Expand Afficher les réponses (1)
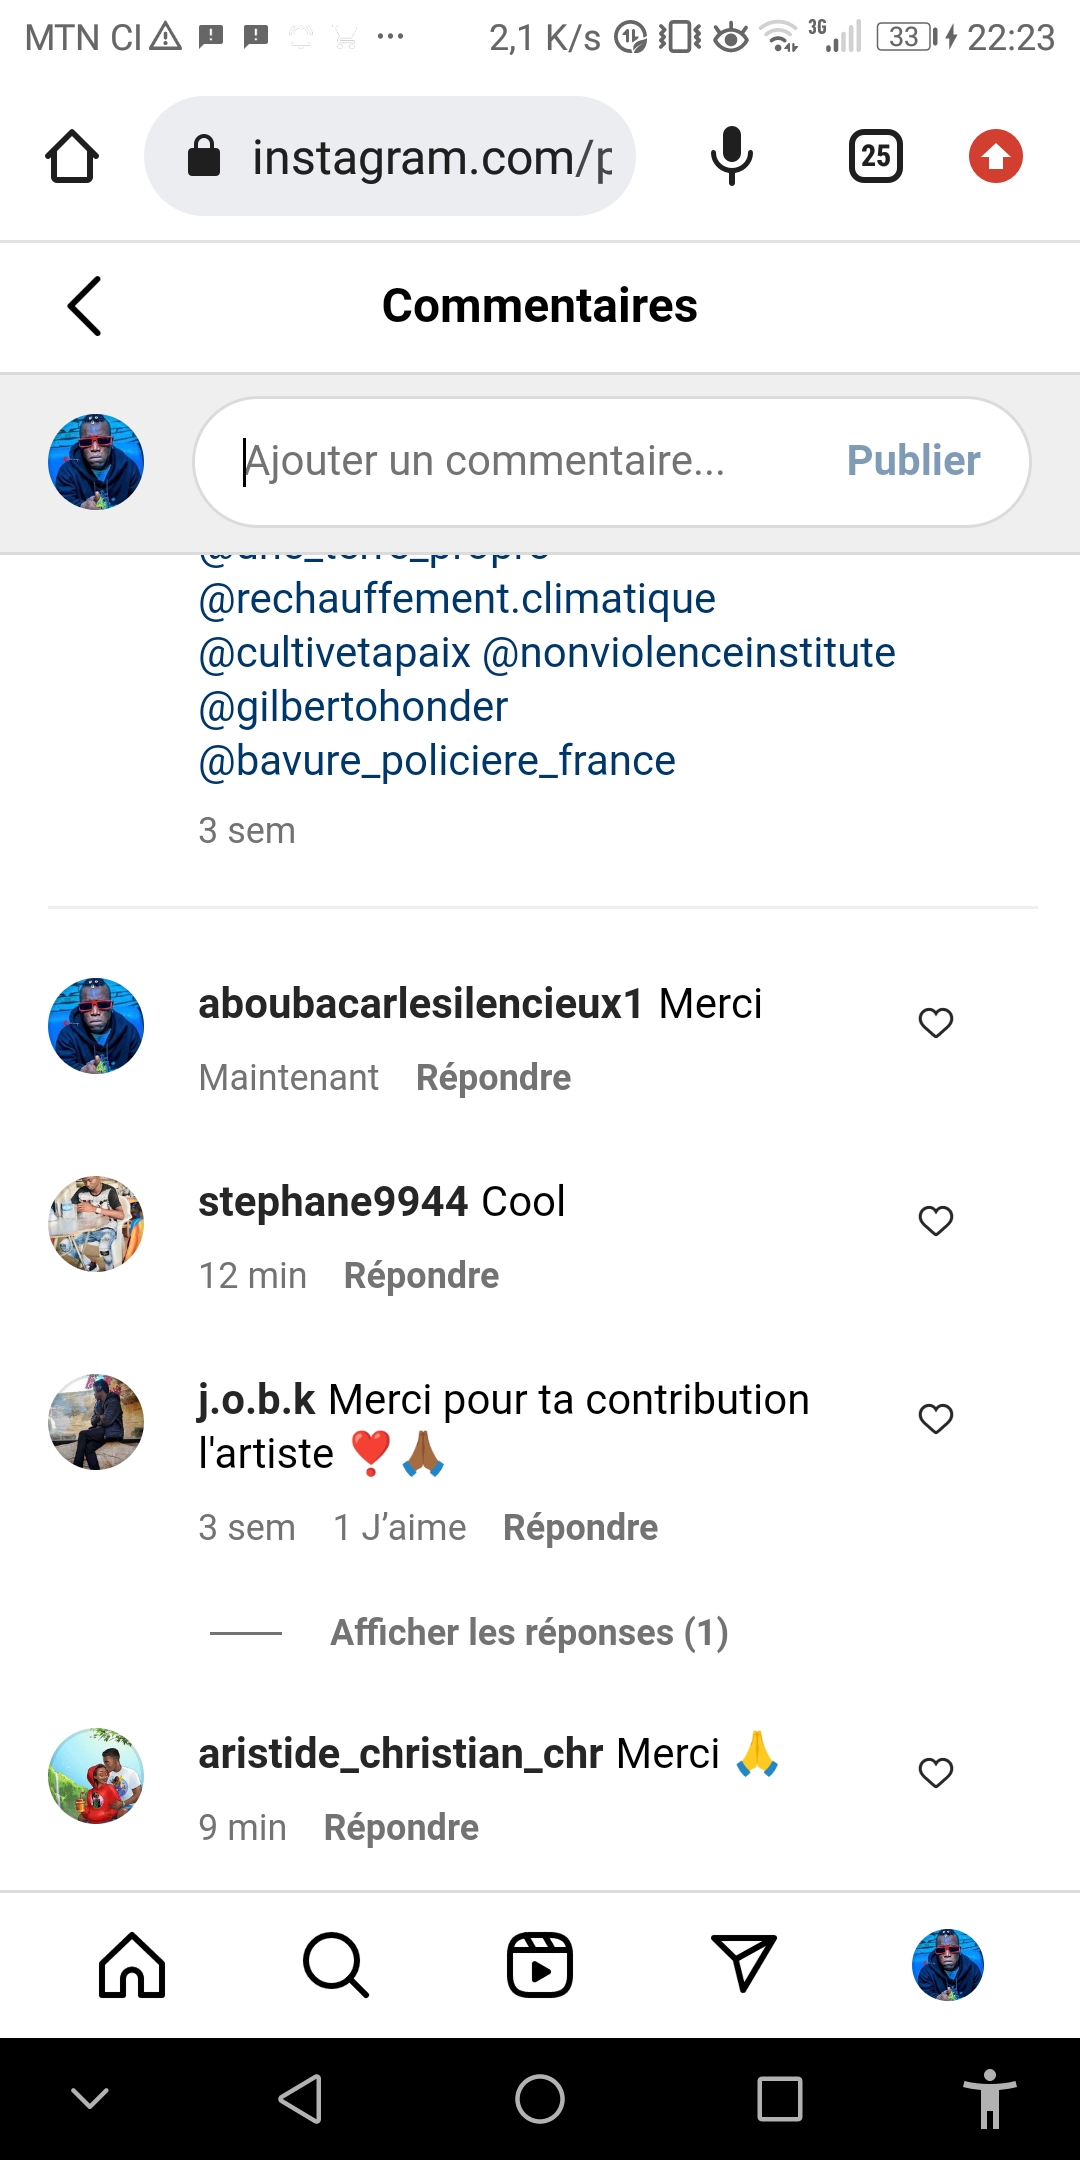The image size is (1080, 2160). (x=529, y=1633)
